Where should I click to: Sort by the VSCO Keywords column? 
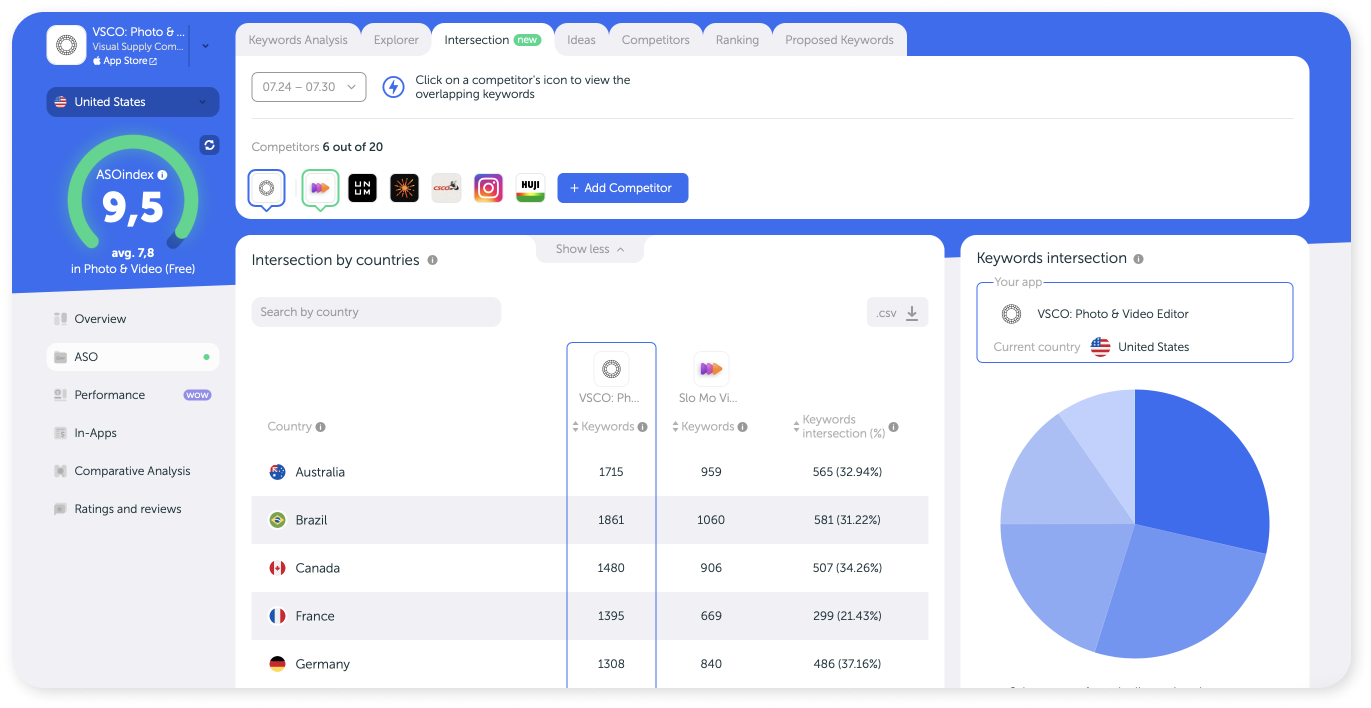tap(576, 427)
